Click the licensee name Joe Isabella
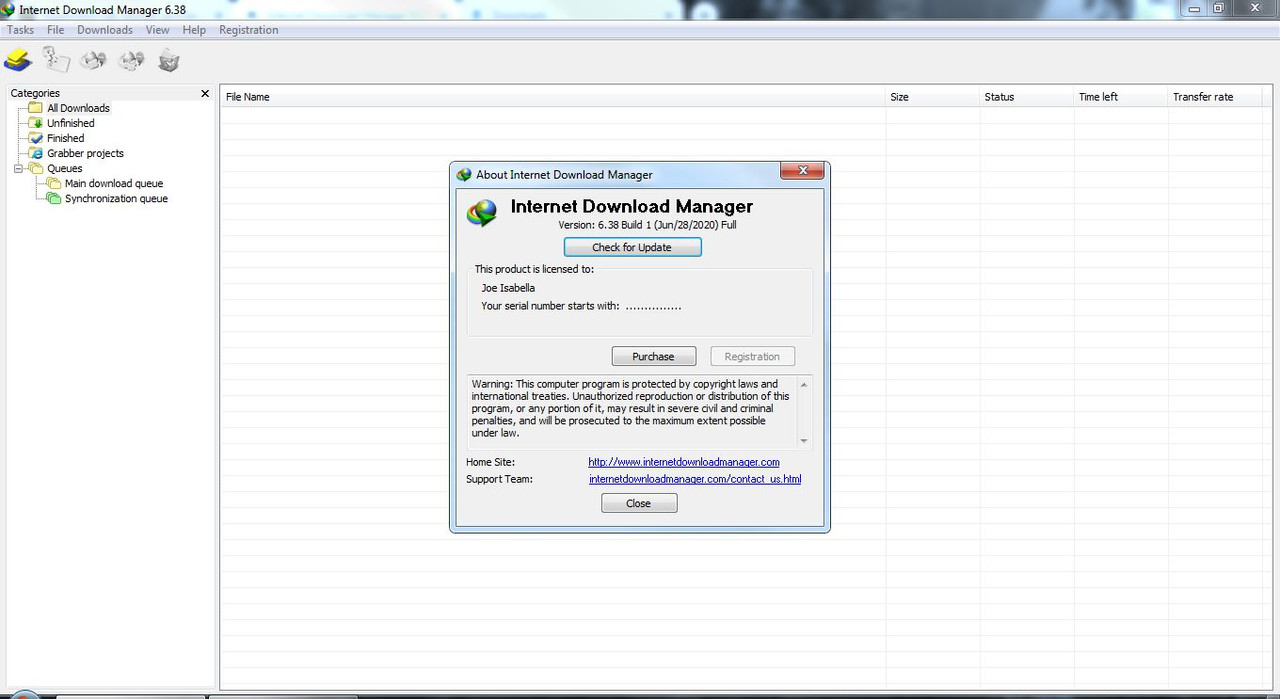Image resolution: width=1280 pixels, height=699 pixels. (508, 288)
